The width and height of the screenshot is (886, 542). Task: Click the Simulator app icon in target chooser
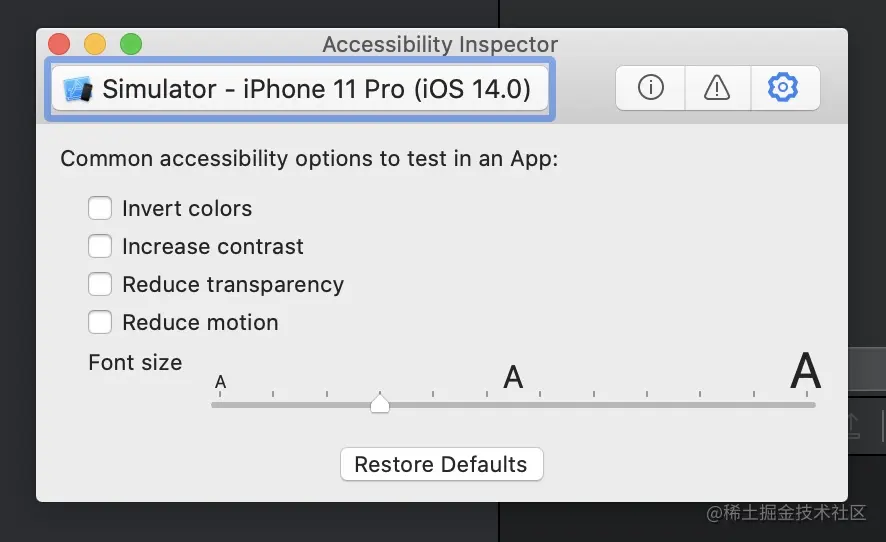[x=78, y=89]
